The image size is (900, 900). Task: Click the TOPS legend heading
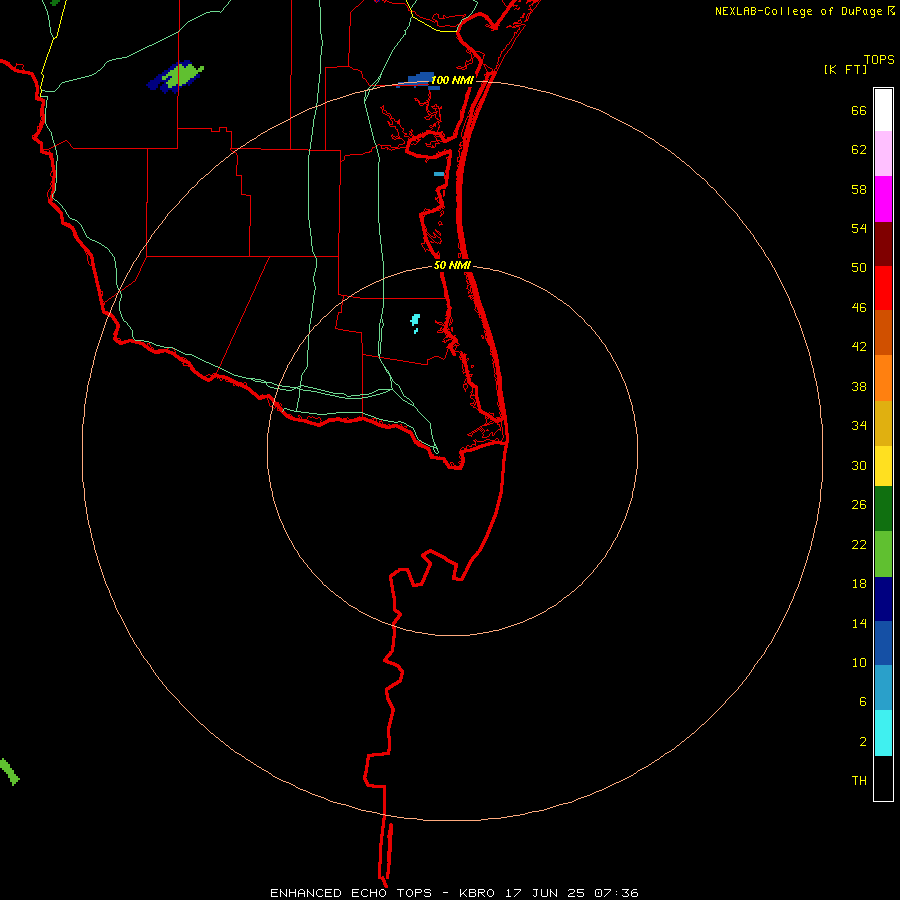click(879, 59)
